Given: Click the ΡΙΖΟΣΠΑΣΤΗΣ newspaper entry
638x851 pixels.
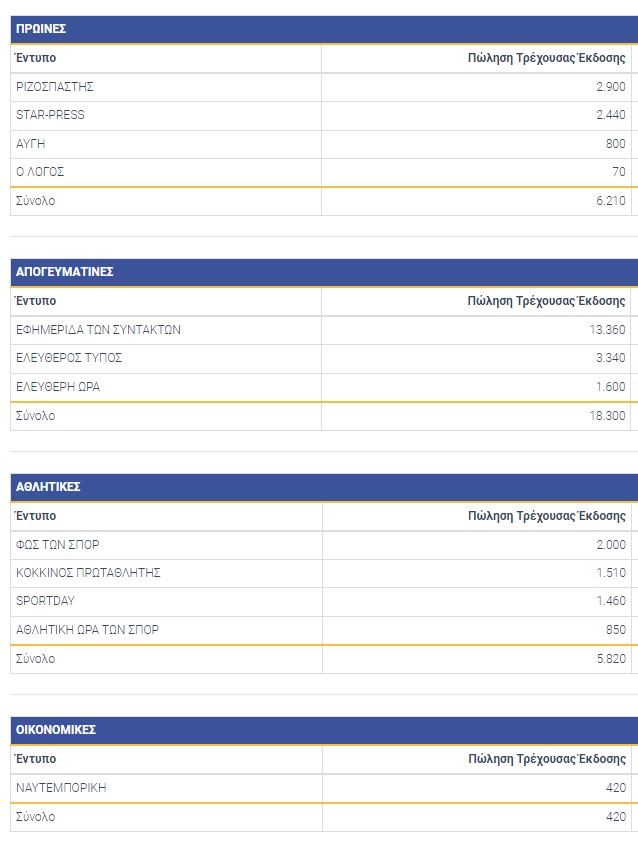Looking at the screenshot, I should (55, 87).
